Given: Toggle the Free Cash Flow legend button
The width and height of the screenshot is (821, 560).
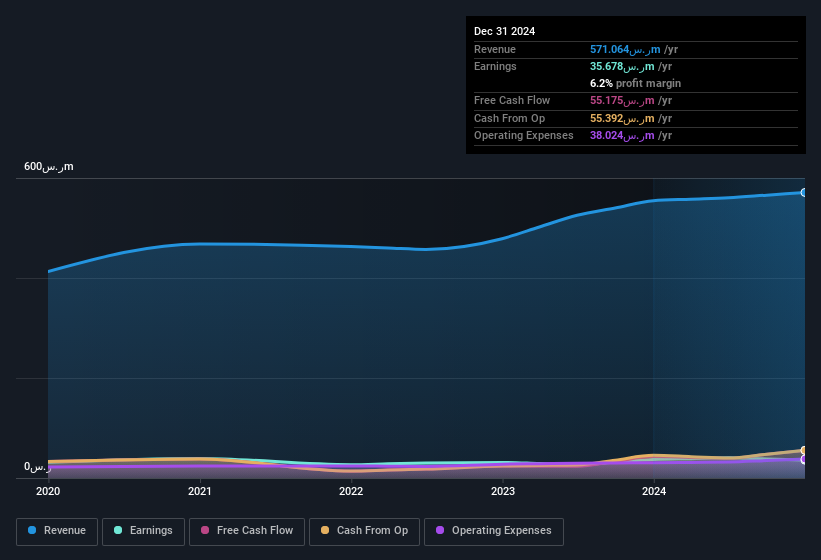Looking at the screenshot, I should [247, 531].
